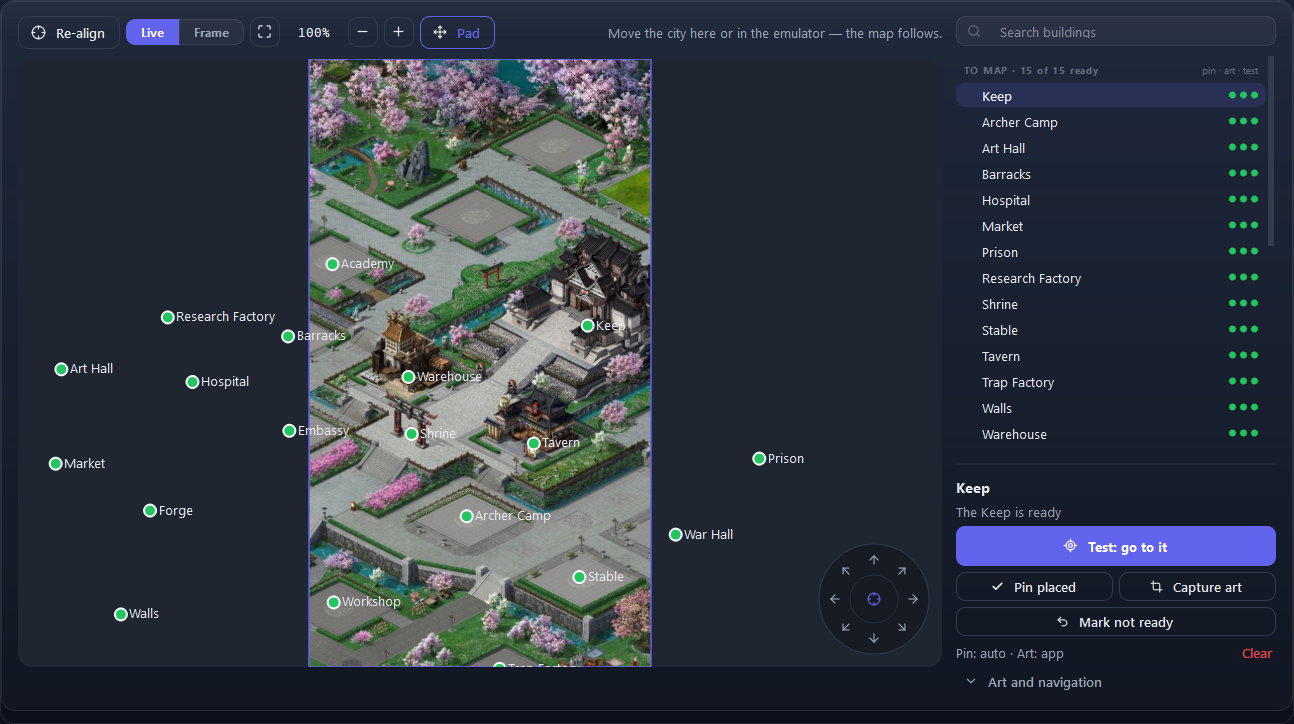
Task: Pan up-left using the diagonal pad arrow
Action: 846,571
